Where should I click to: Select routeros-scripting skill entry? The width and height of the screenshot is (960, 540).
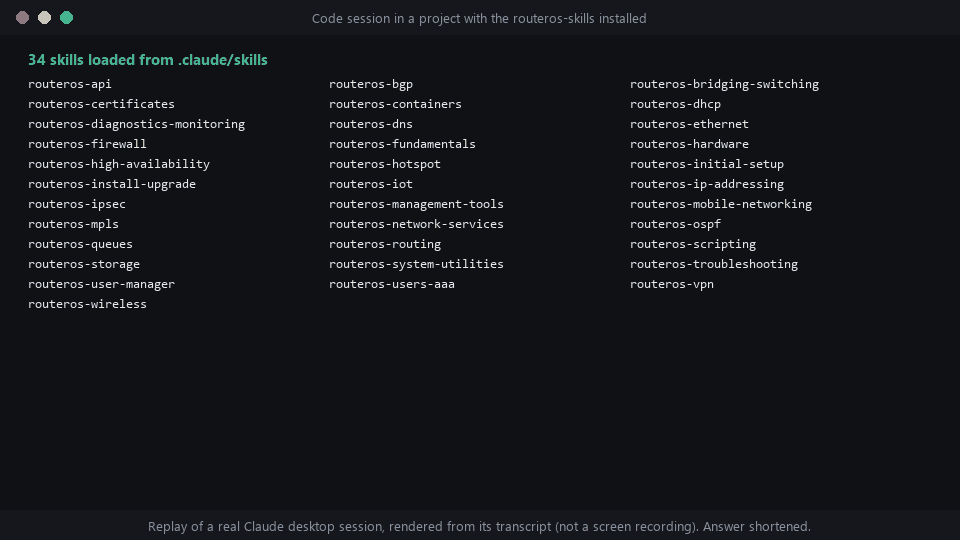(x=693, y=244)
